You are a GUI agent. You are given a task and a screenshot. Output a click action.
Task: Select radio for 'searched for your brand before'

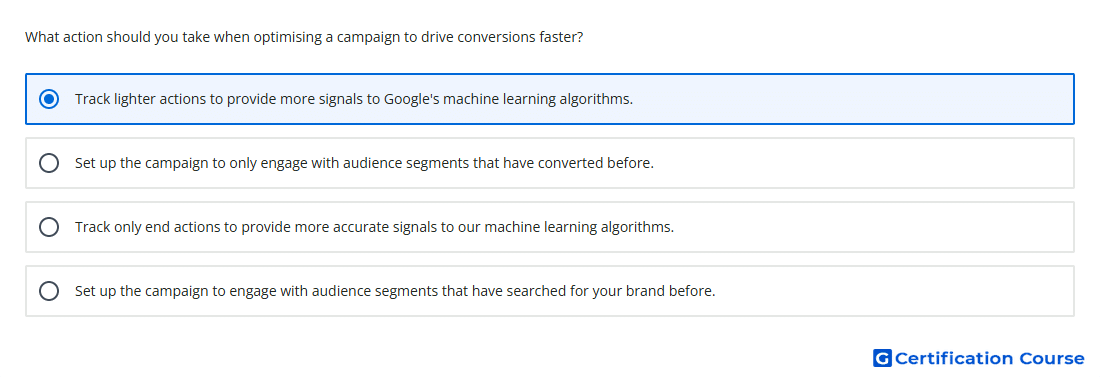point(49,291)
